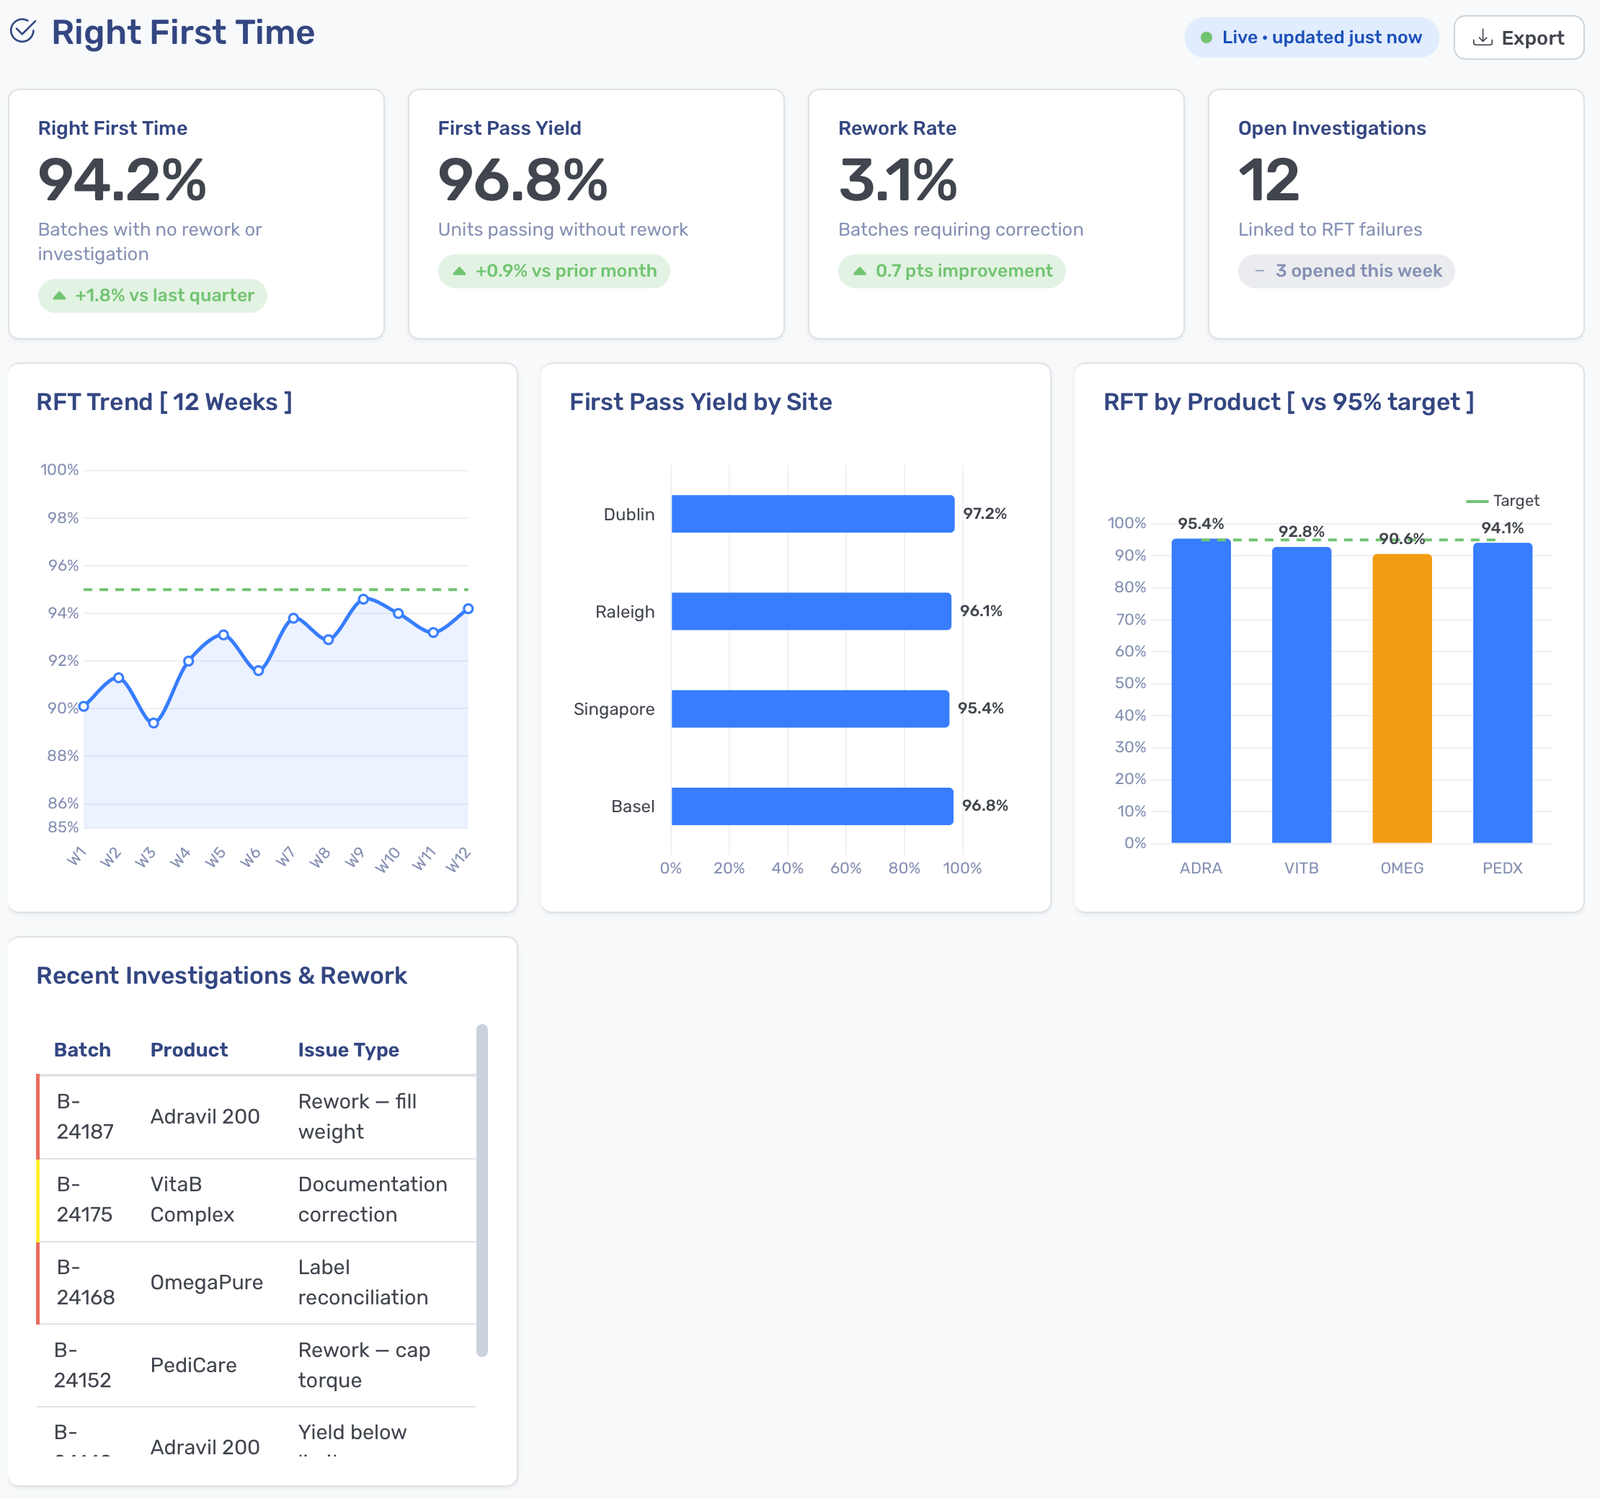Click the W9 peak data point on RFT Trend
This screenshot has width=1600, height=1499.
363,598
